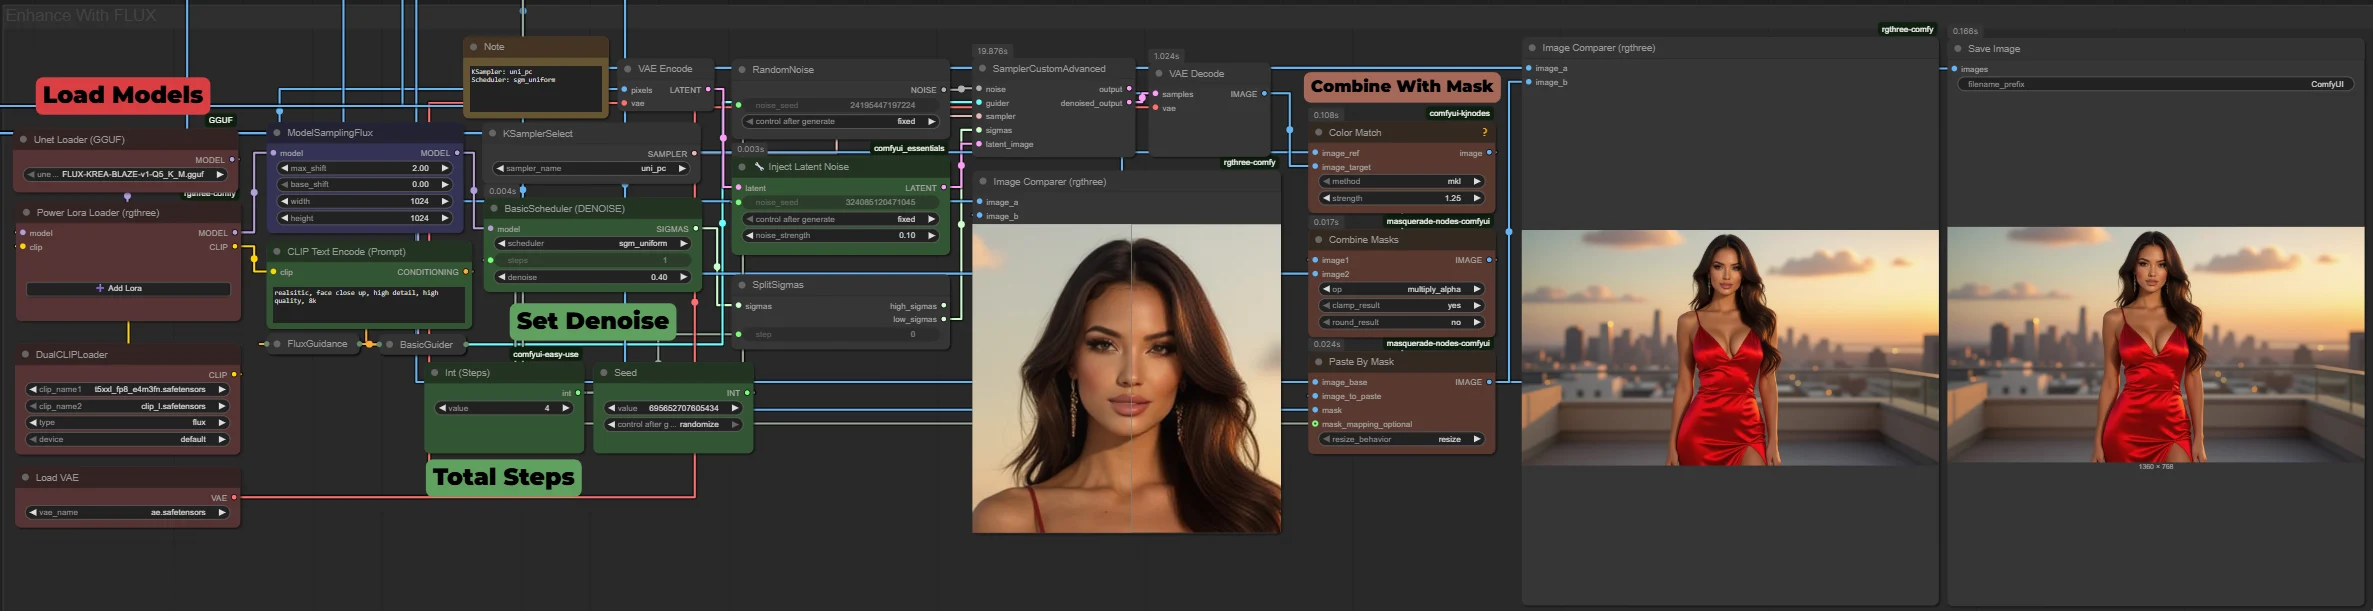Click the SIGMAS output port on BasicScheduler
Image resolution: width=2373 pixels, height=611 pixels.
pyautogui.click(x=697, y=229)
